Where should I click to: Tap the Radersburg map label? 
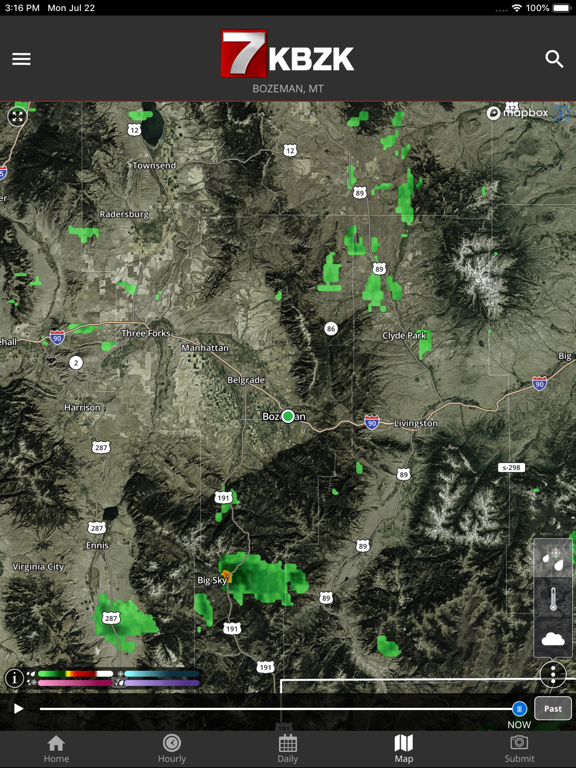(124, 215)
